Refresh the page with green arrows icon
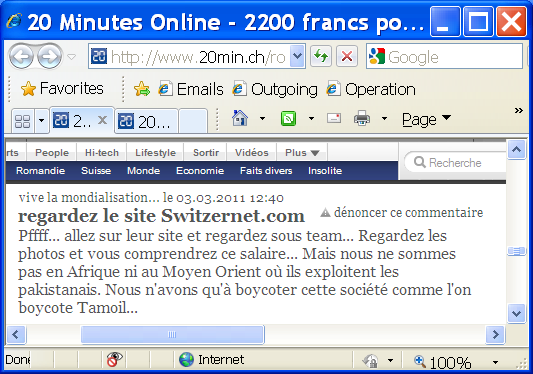 pos(321,56)
